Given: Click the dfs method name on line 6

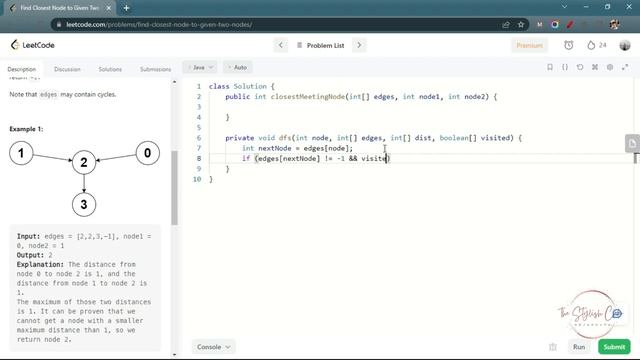Looking at the screenshot, I should click(285, 138).
